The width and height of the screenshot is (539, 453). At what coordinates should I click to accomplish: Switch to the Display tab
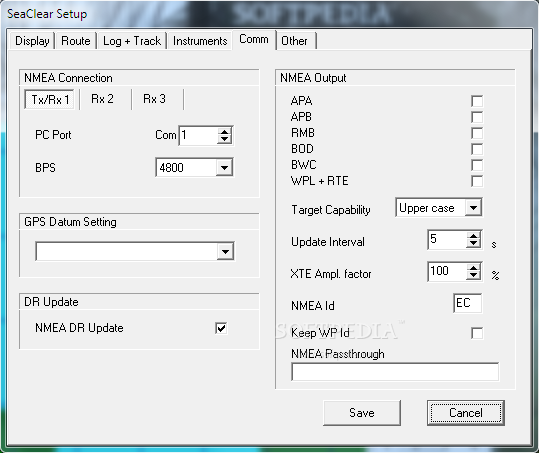click(x=32, y=41)
